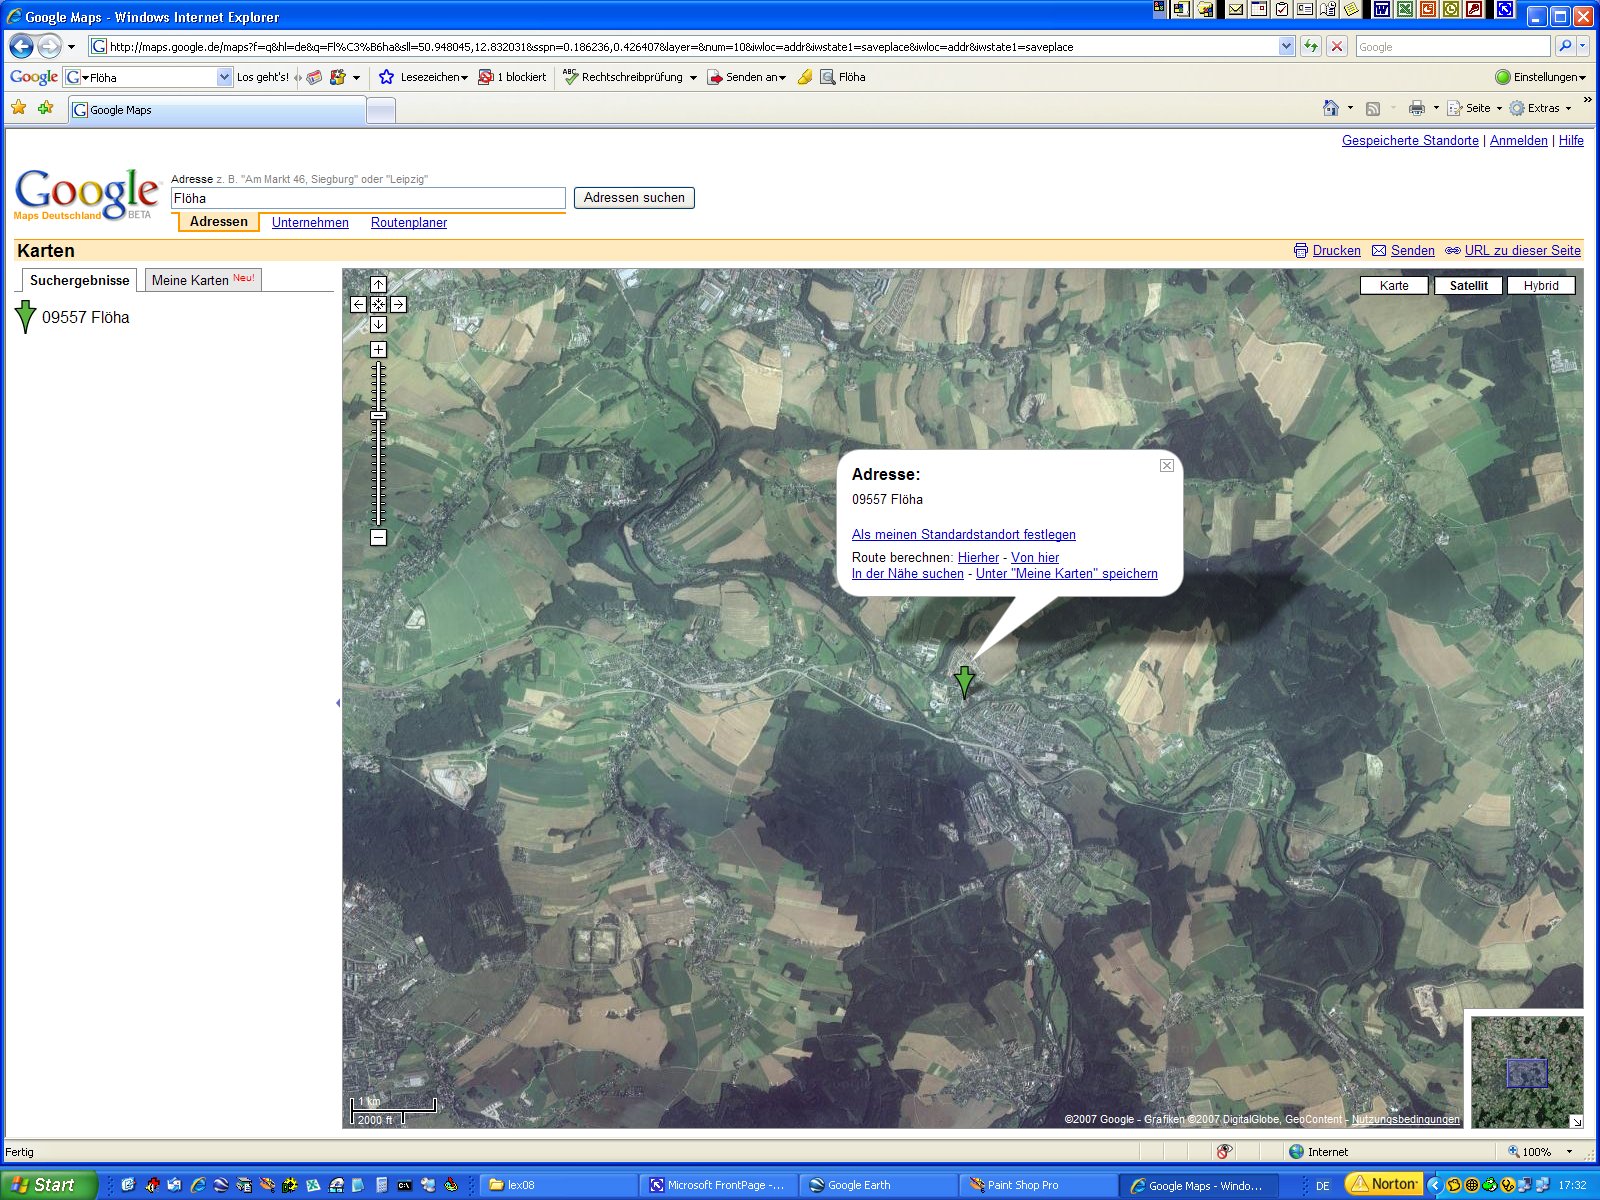Screen dimensions: 1600x1200
Task: Click the Senden link under Karten bar
Action: tap(1412, 251)
